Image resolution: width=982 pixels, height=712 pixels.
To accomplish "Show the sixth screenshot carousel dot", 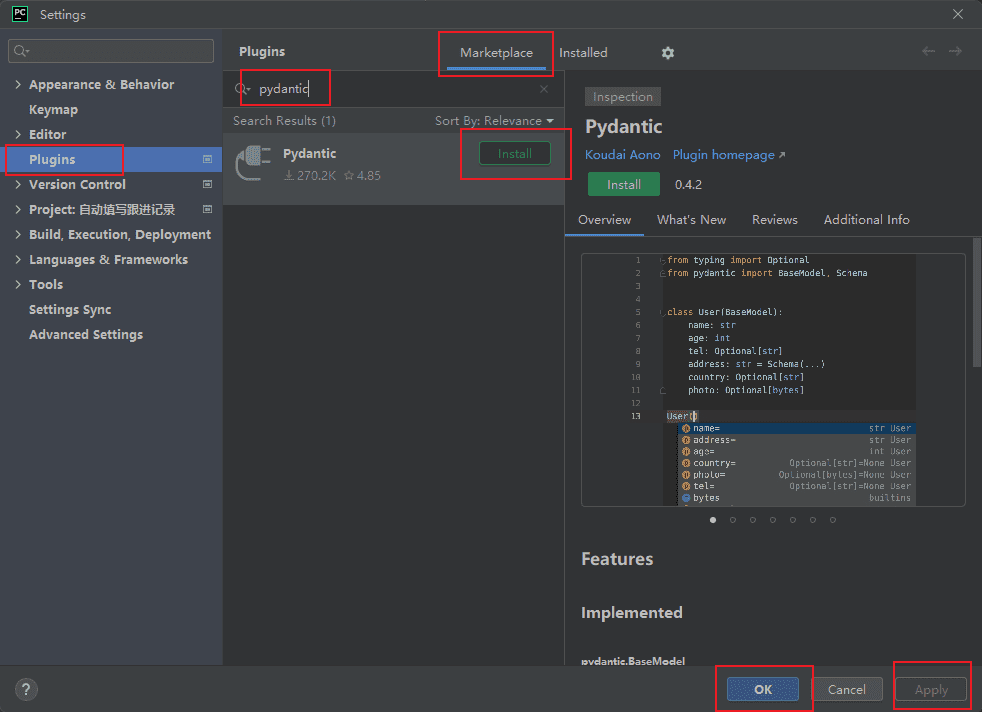I will pos(813,520).
